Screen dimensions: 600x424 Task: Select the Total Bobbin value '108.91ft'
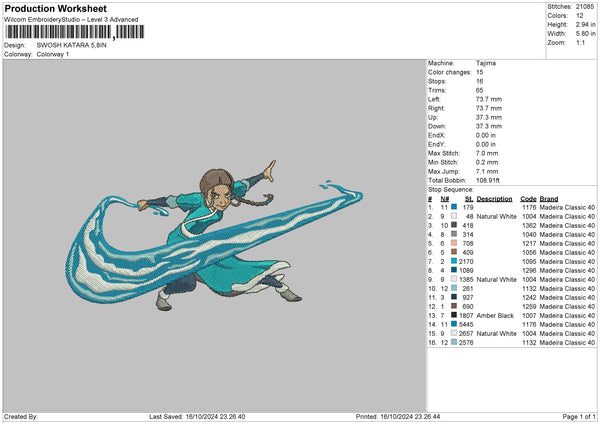(488, 180)
